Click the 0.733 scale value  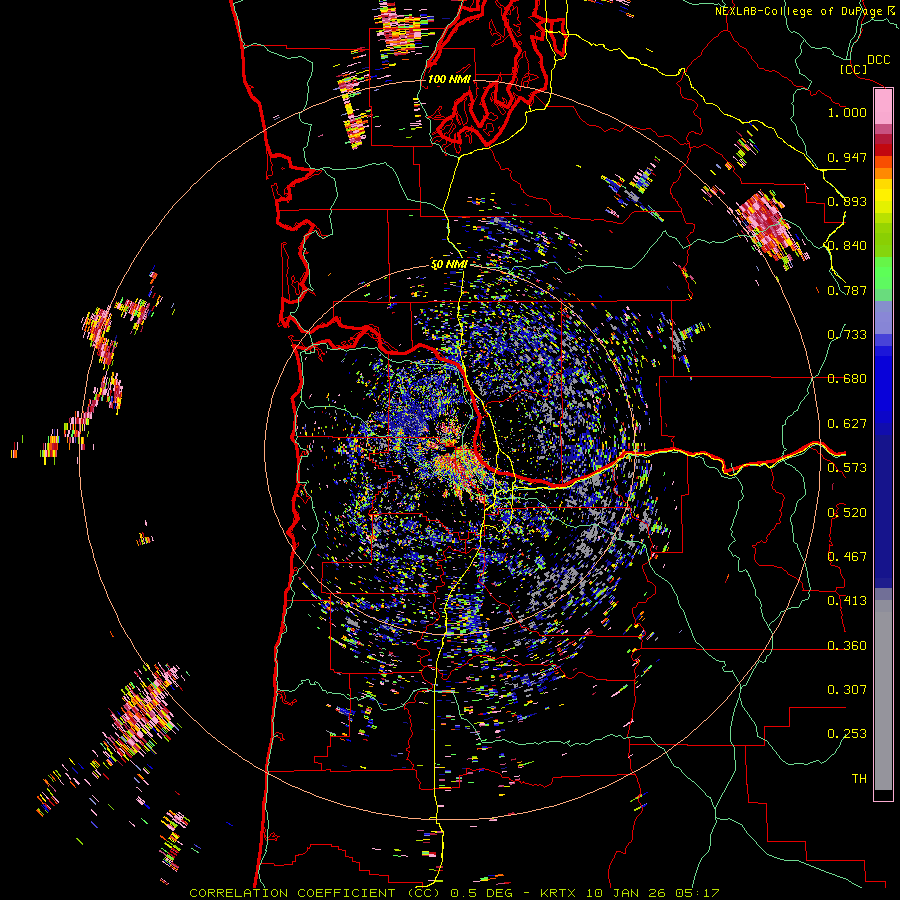click(x=847, y=335)
